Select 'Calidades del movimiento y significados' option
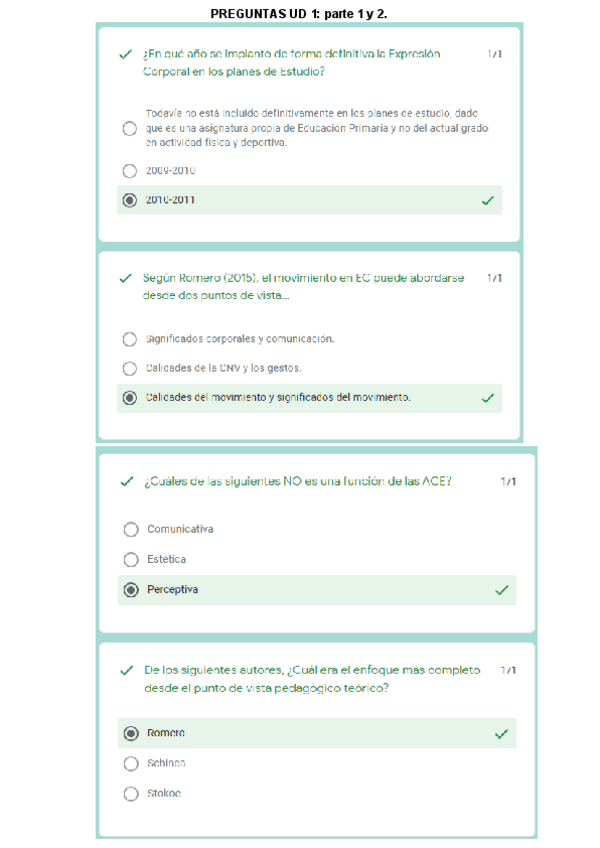Viewport: 600px width, 848px height. (130, 398)
